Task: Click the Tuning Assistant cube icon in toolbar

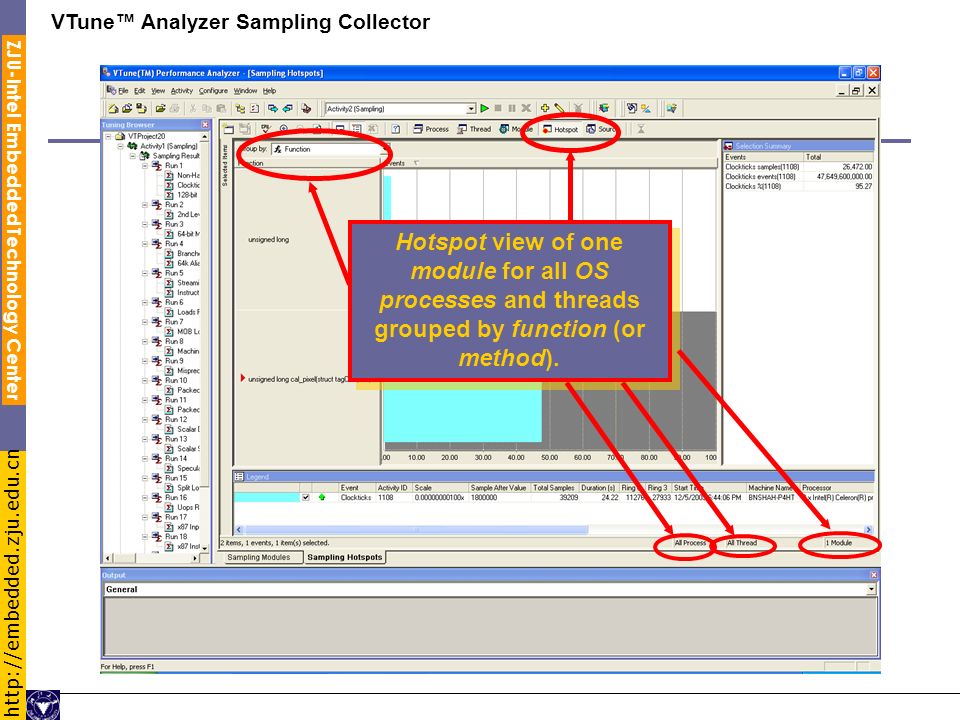Action: click(x=604, y=108)
